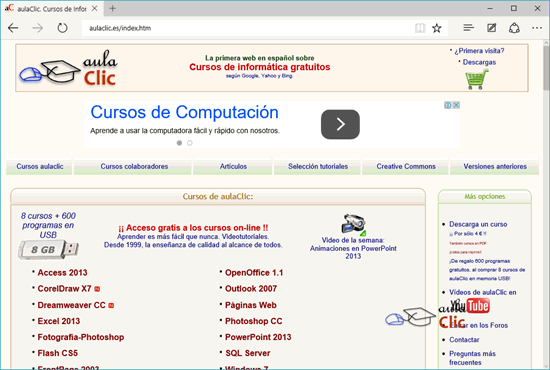This screenshot has height=370, width=550.
Task: Open the Artículos menu tab
Action: (233, 167)
